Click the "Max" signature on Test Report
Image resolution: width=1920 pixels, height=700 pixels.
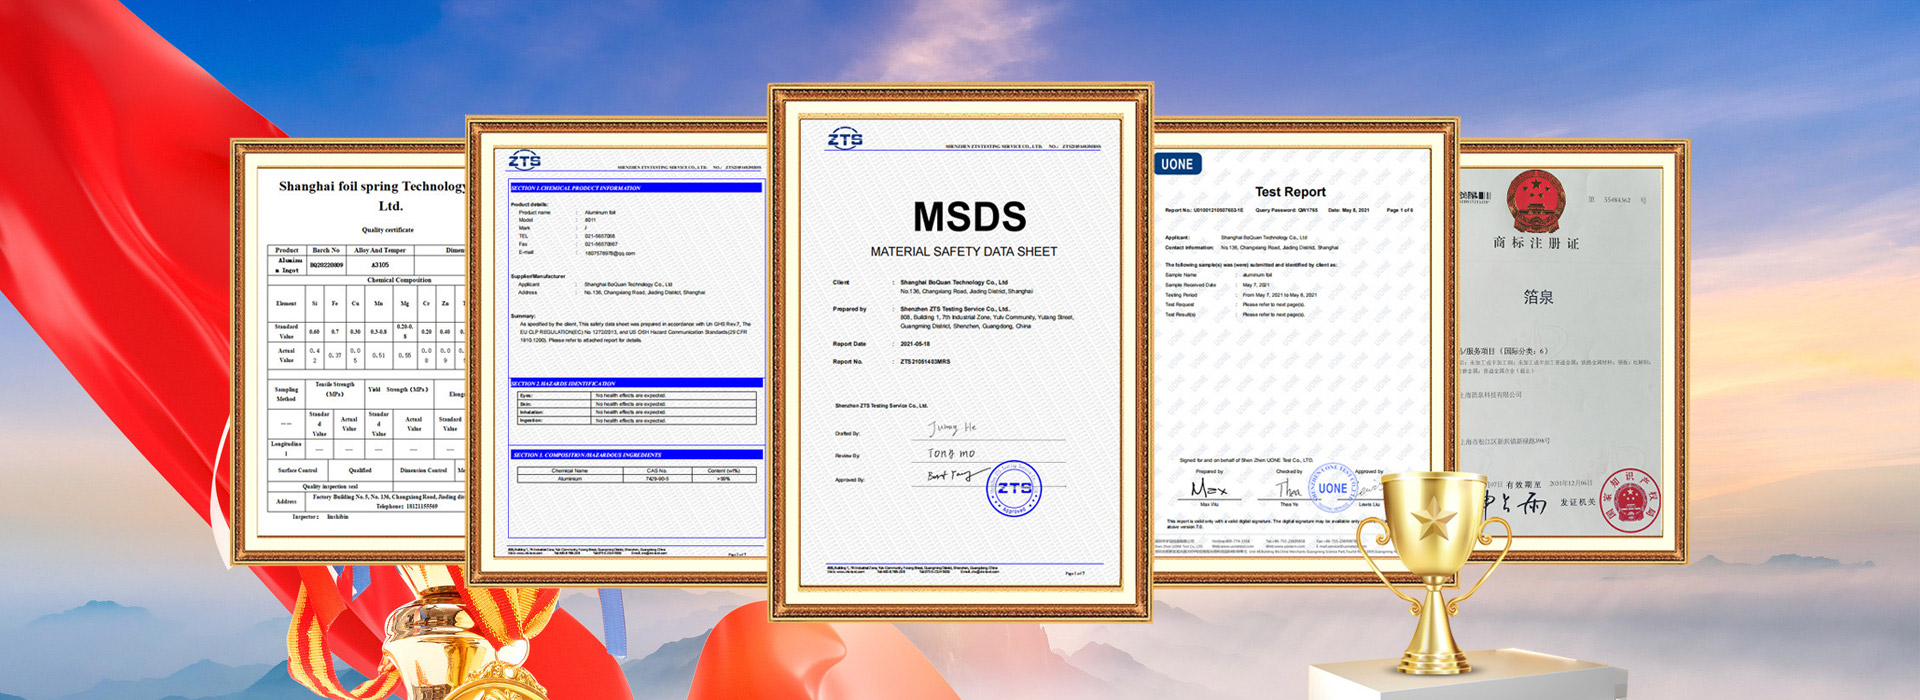1209,488
